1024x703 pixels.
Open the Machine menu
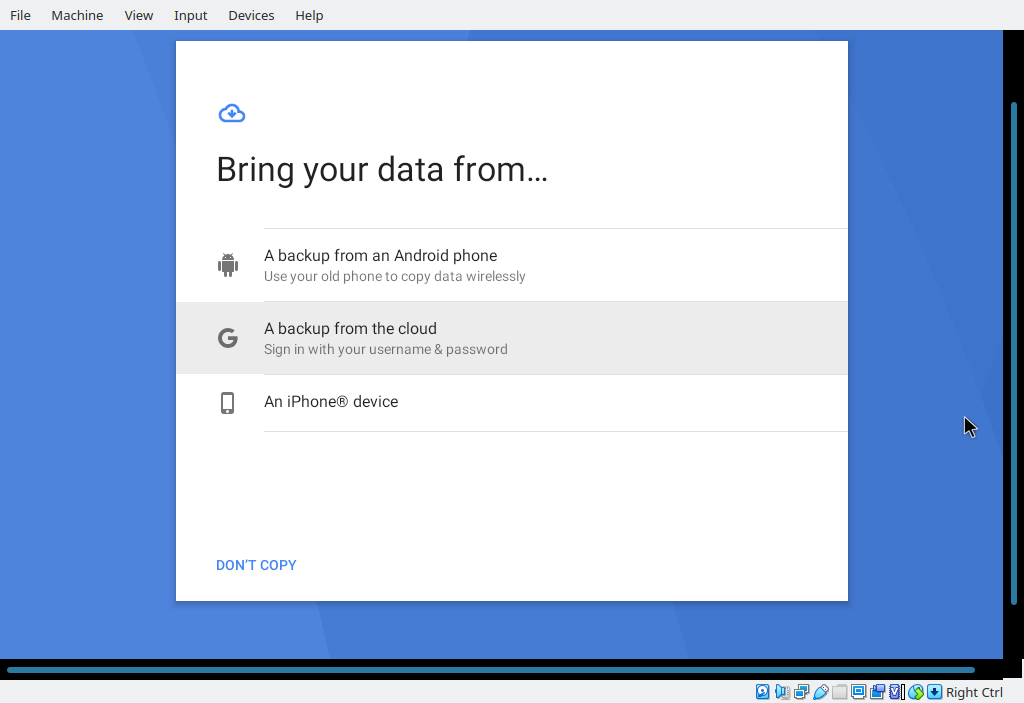click(x=77, y=15)
